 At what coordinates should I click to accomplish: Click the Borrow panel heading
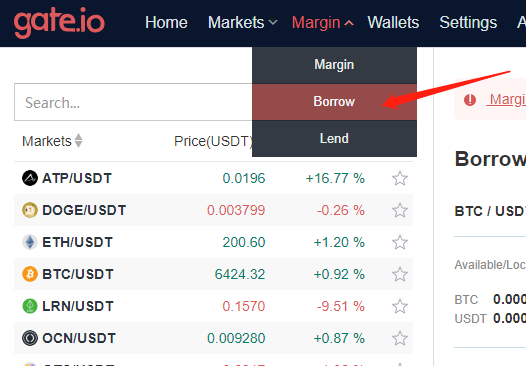(x=490, y=159)
